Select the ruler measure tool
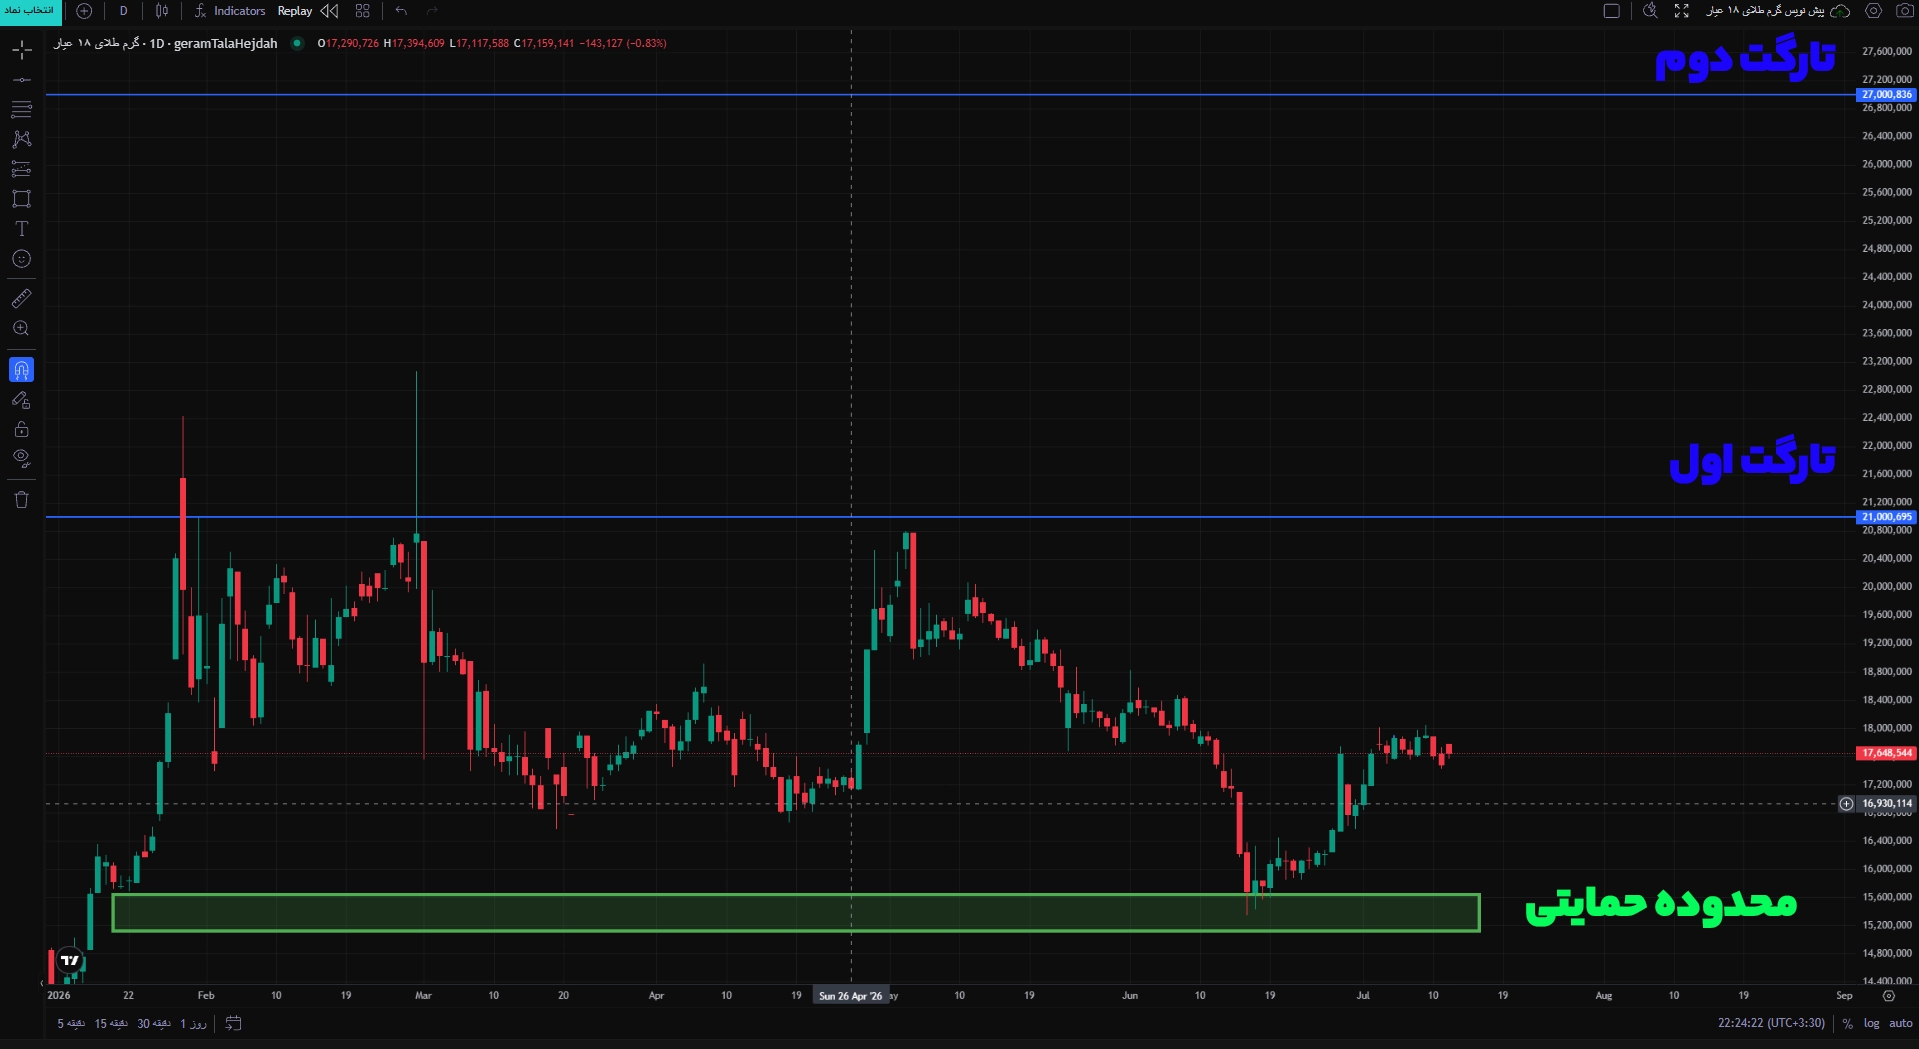Image resolution: width=1919 pixels, height=1049 pixels. point(22,298)
